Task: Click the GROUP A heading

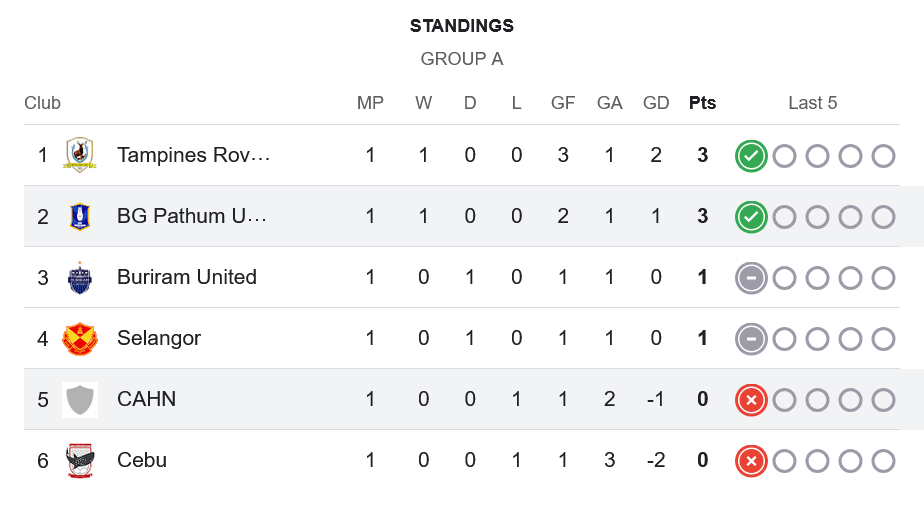Action: pyautogui.click(x=462, y=59)
